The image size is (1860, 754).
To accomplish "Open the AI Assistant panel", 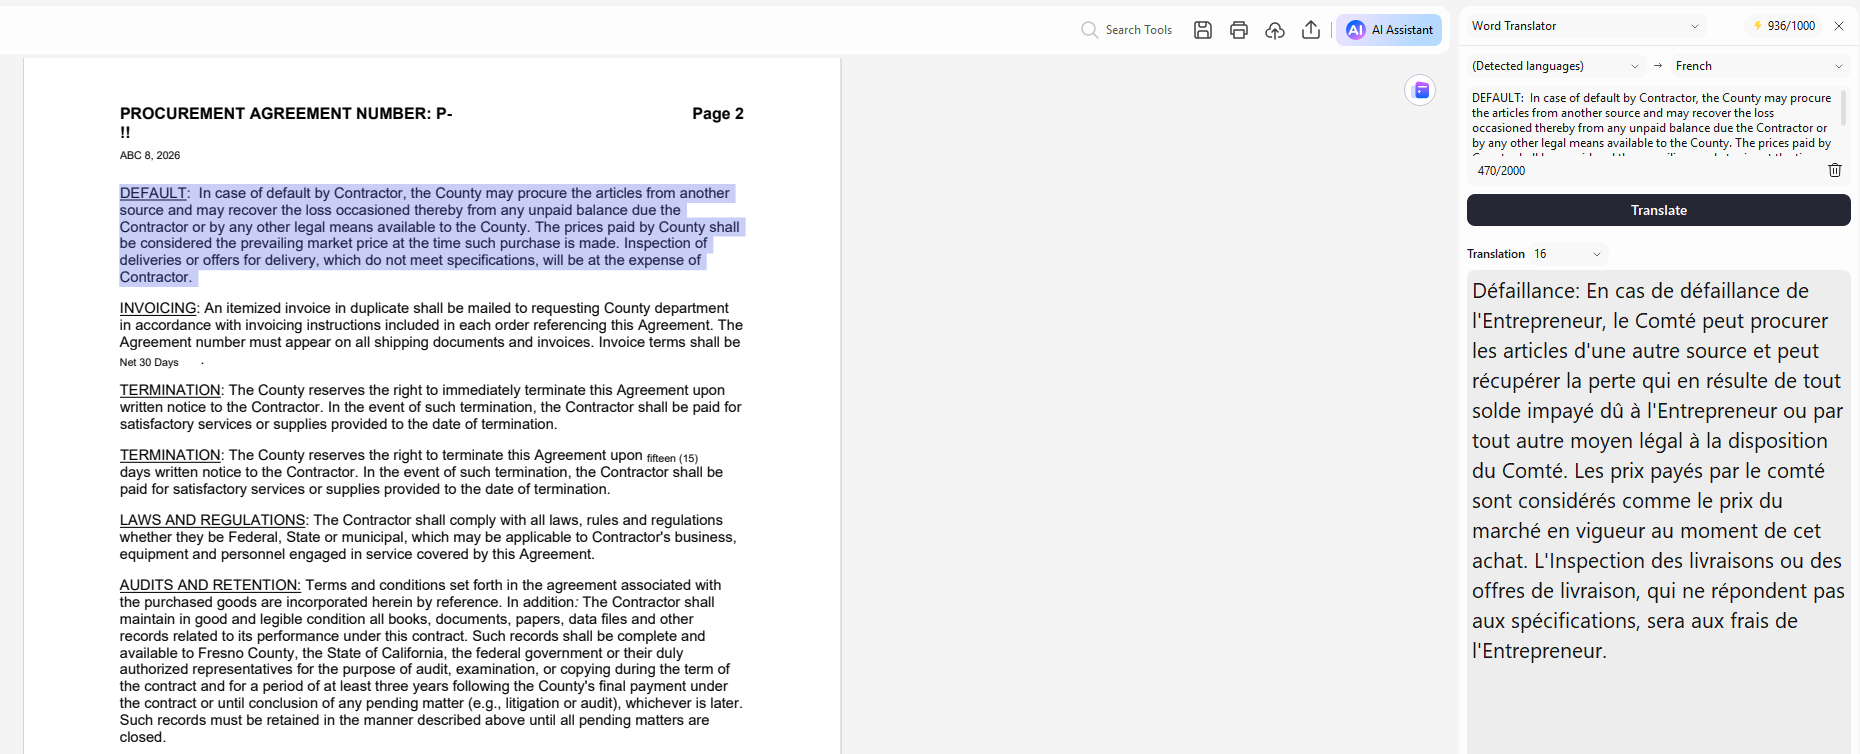I will point(1390,30).
